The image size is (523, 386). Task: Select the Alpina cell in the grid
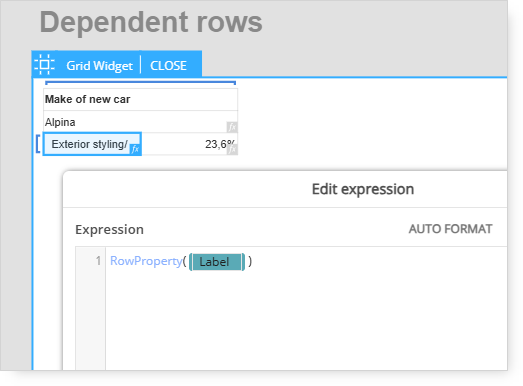[140, 122]
